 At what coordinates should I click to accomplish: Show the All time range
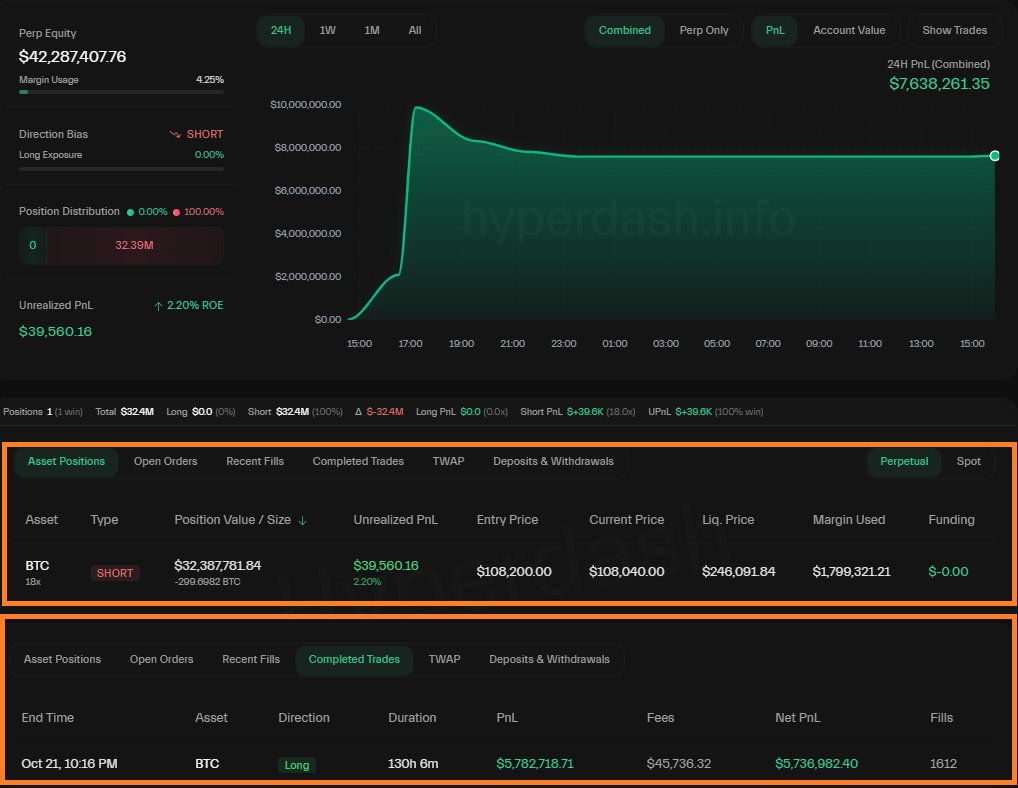click(x=414, y=31)
